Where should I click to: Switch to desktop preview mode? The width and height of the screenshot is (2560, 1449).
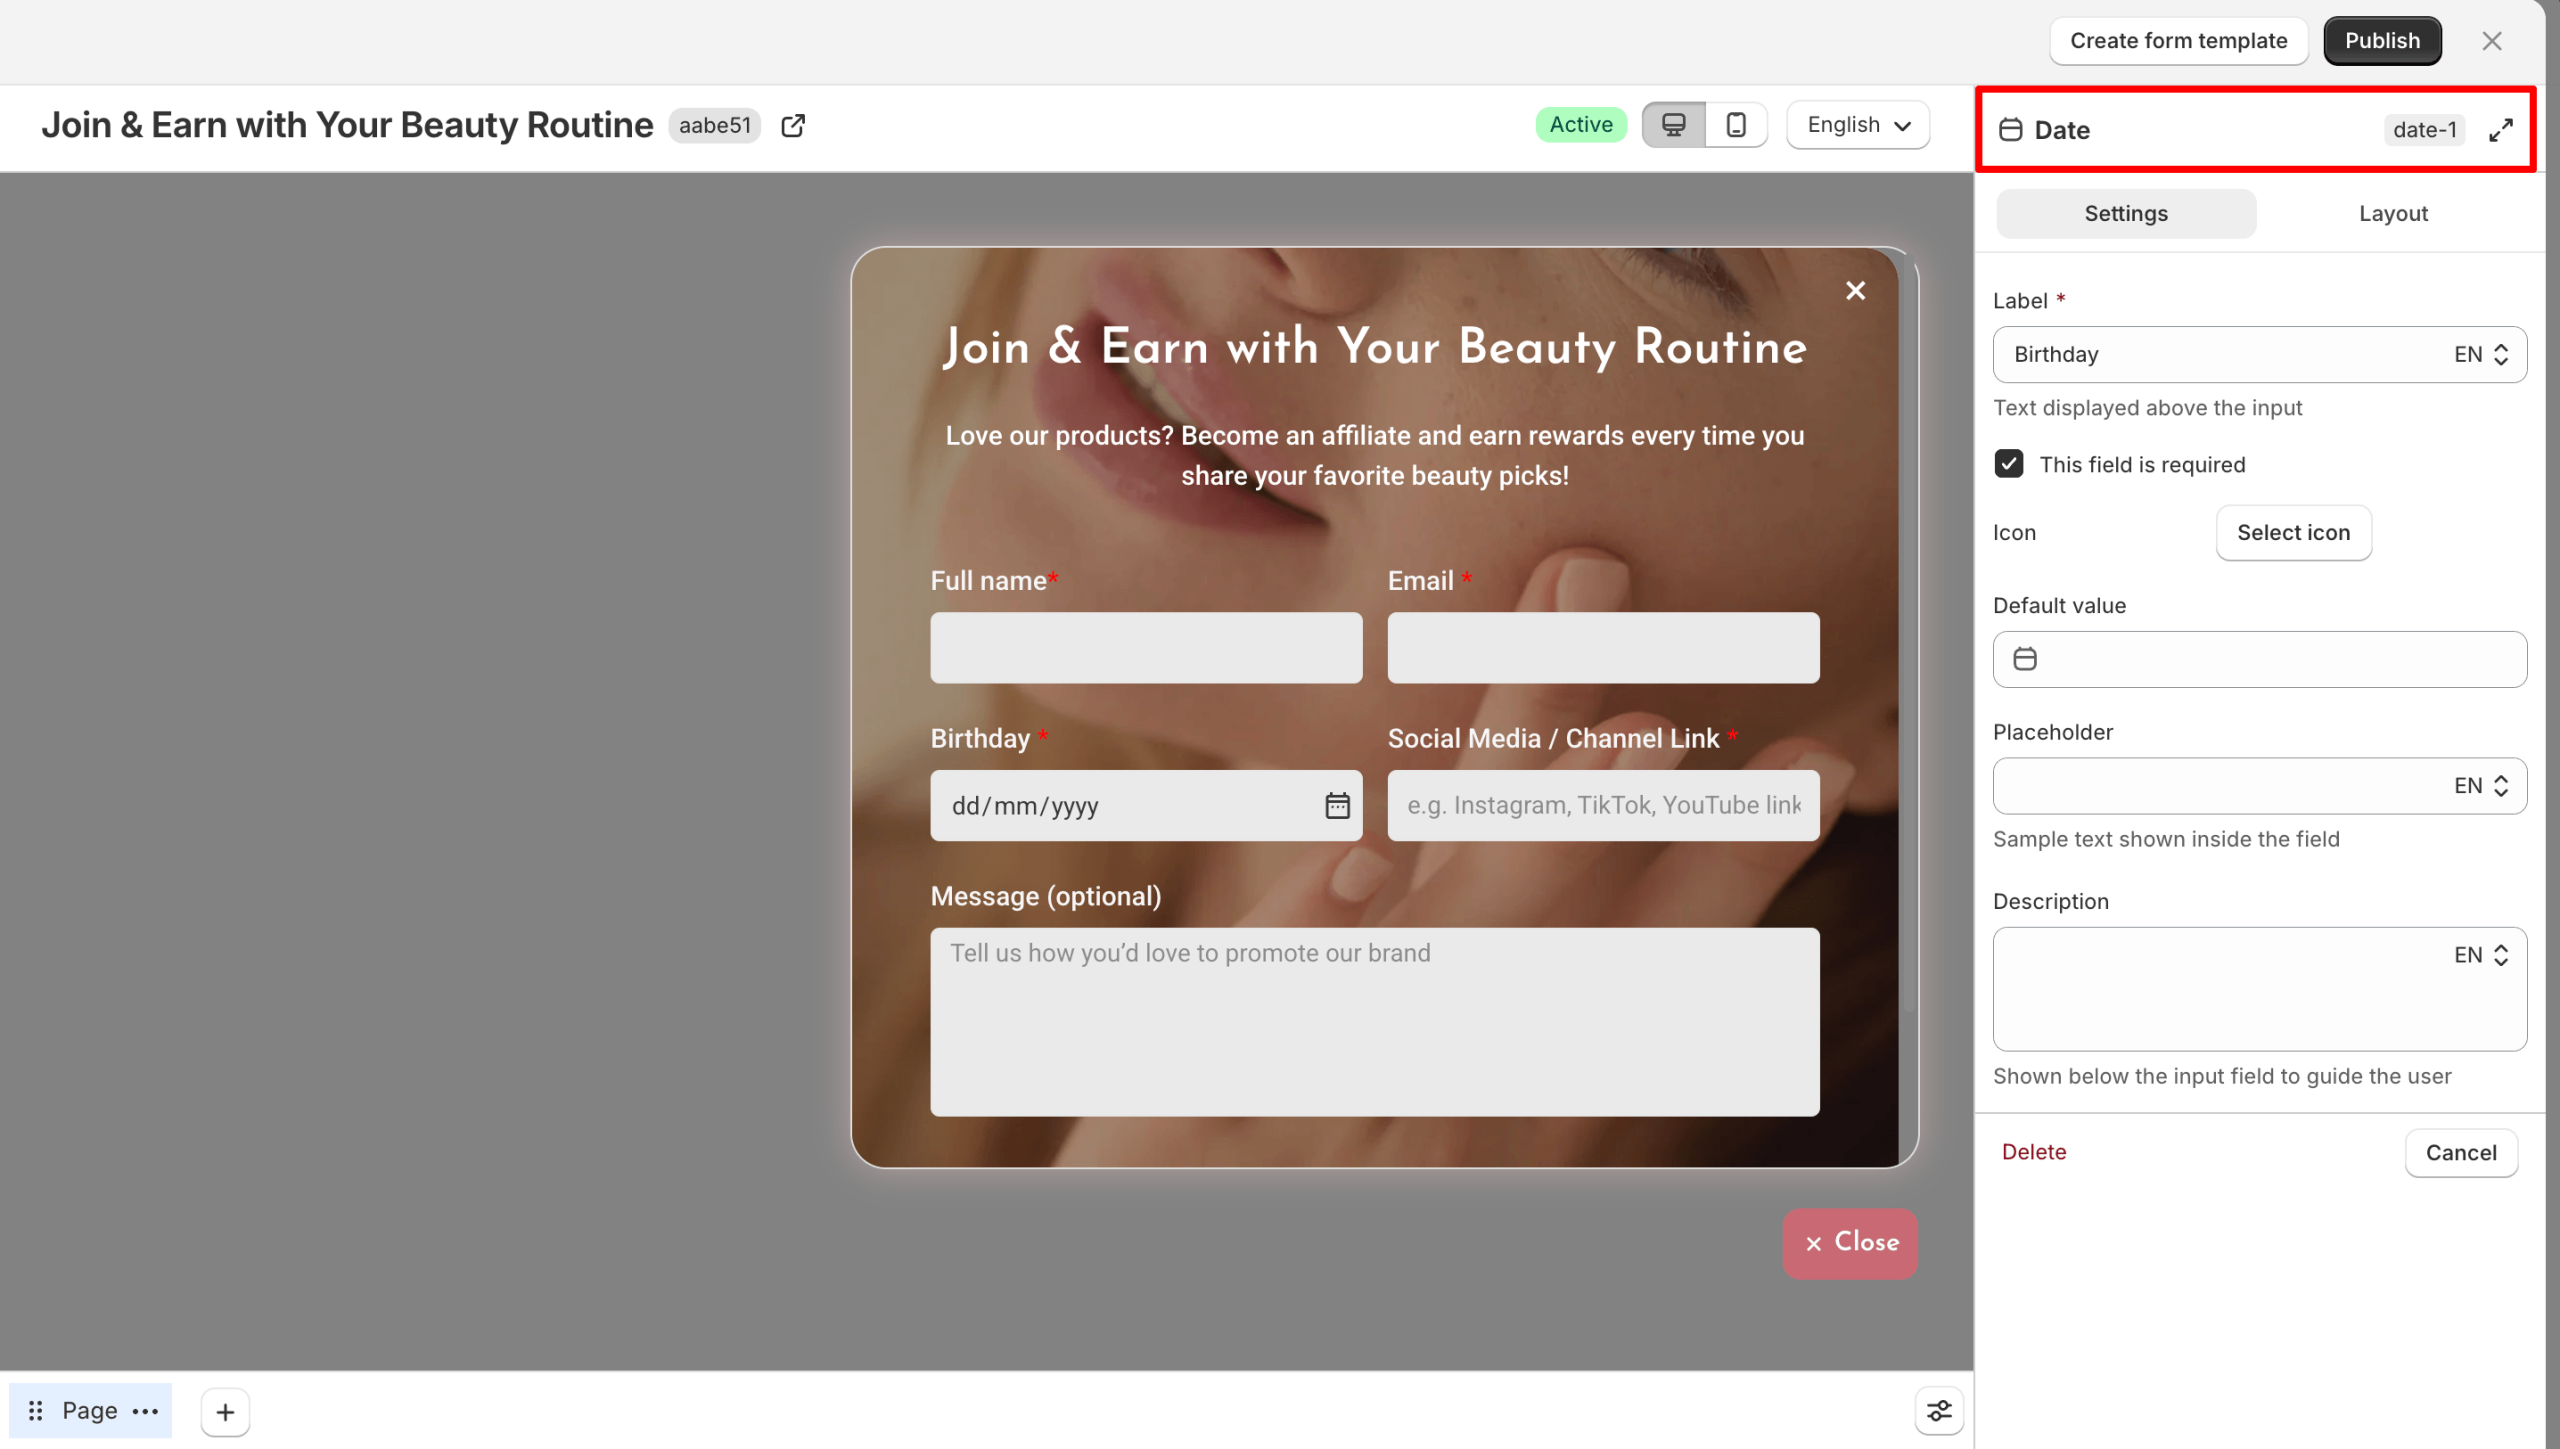1674,125
